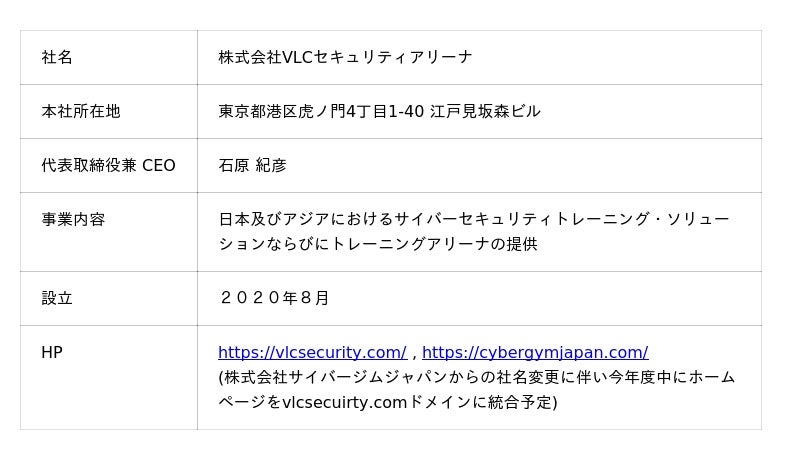This screenshot has width=800, height=460.
Task: Click the HP row label
Action: coord(52,352)
